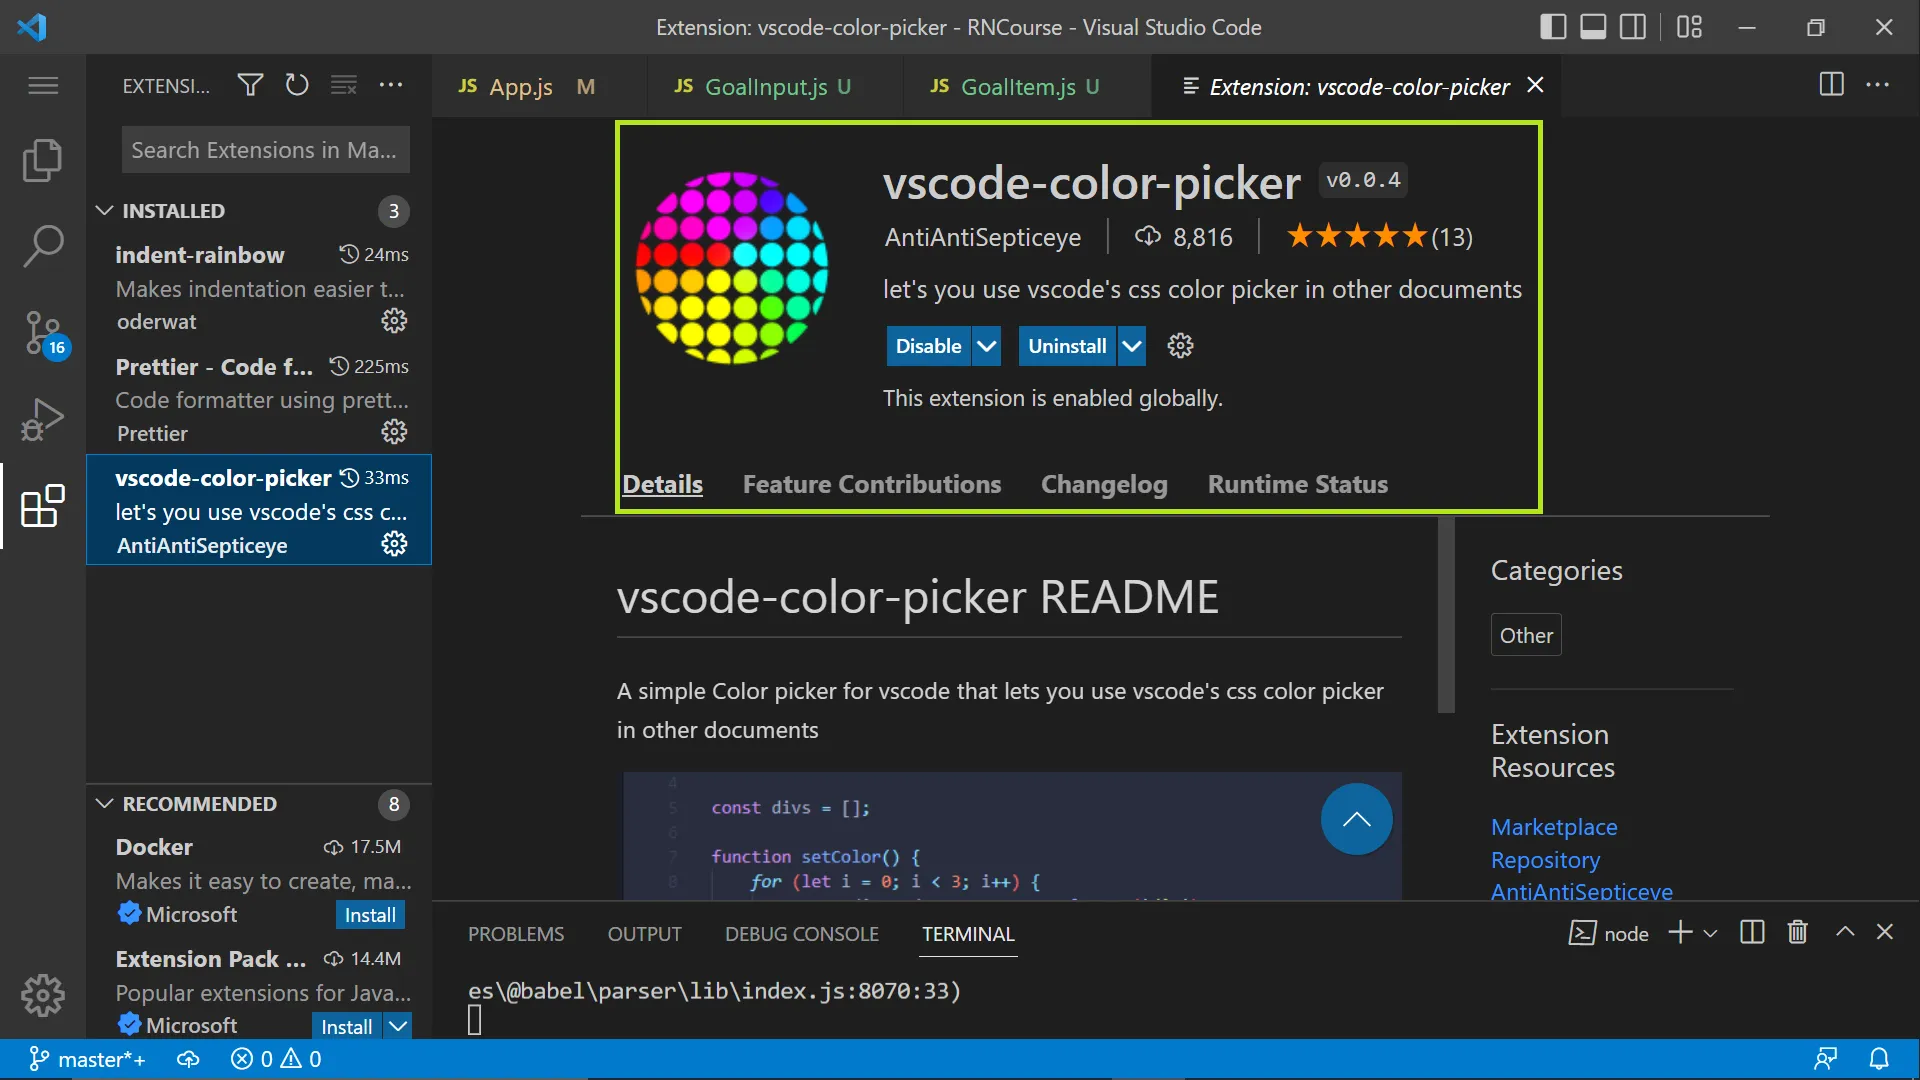Viewport: 1920px width, 1080px height.
Task: Open the Run and Debug view
Action: coord(42,419)
